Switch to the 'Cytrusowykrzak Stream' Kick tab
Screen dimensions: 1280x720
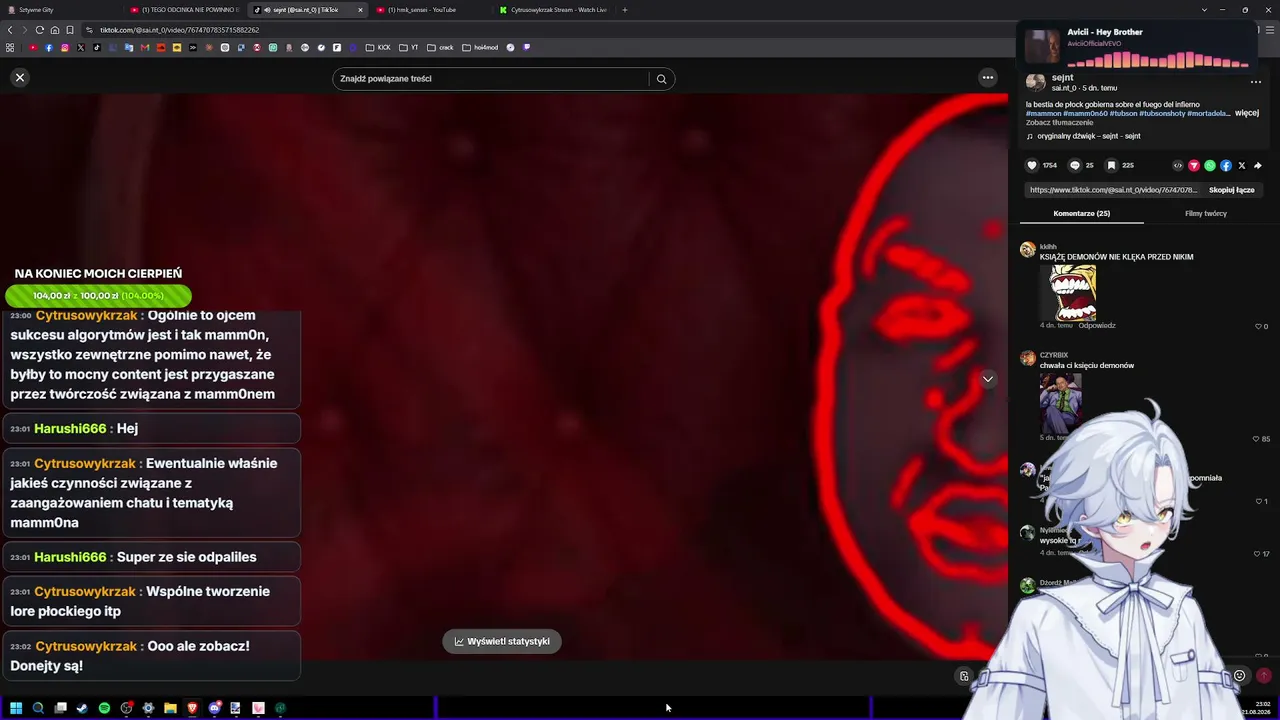tap(554, 10)
